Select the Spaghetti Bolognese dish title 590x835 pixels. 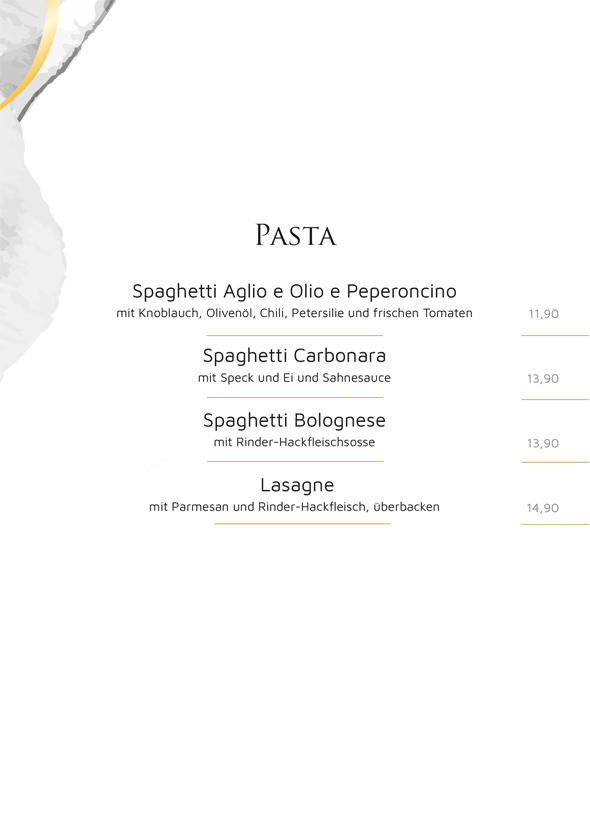click(x=294, y=421)
